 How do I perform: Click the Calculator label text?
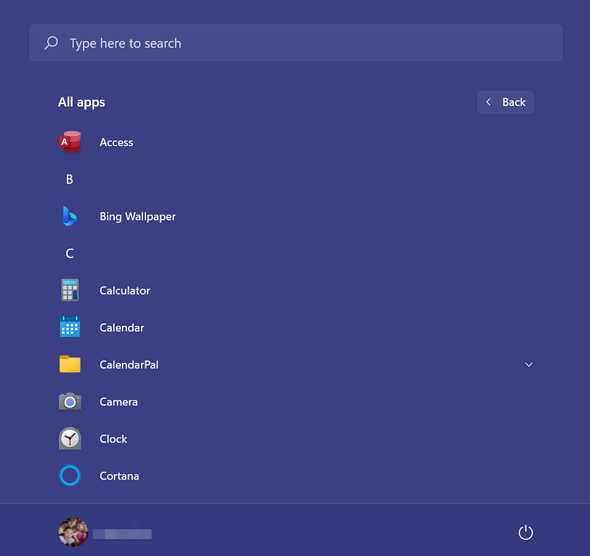[125, 290]
